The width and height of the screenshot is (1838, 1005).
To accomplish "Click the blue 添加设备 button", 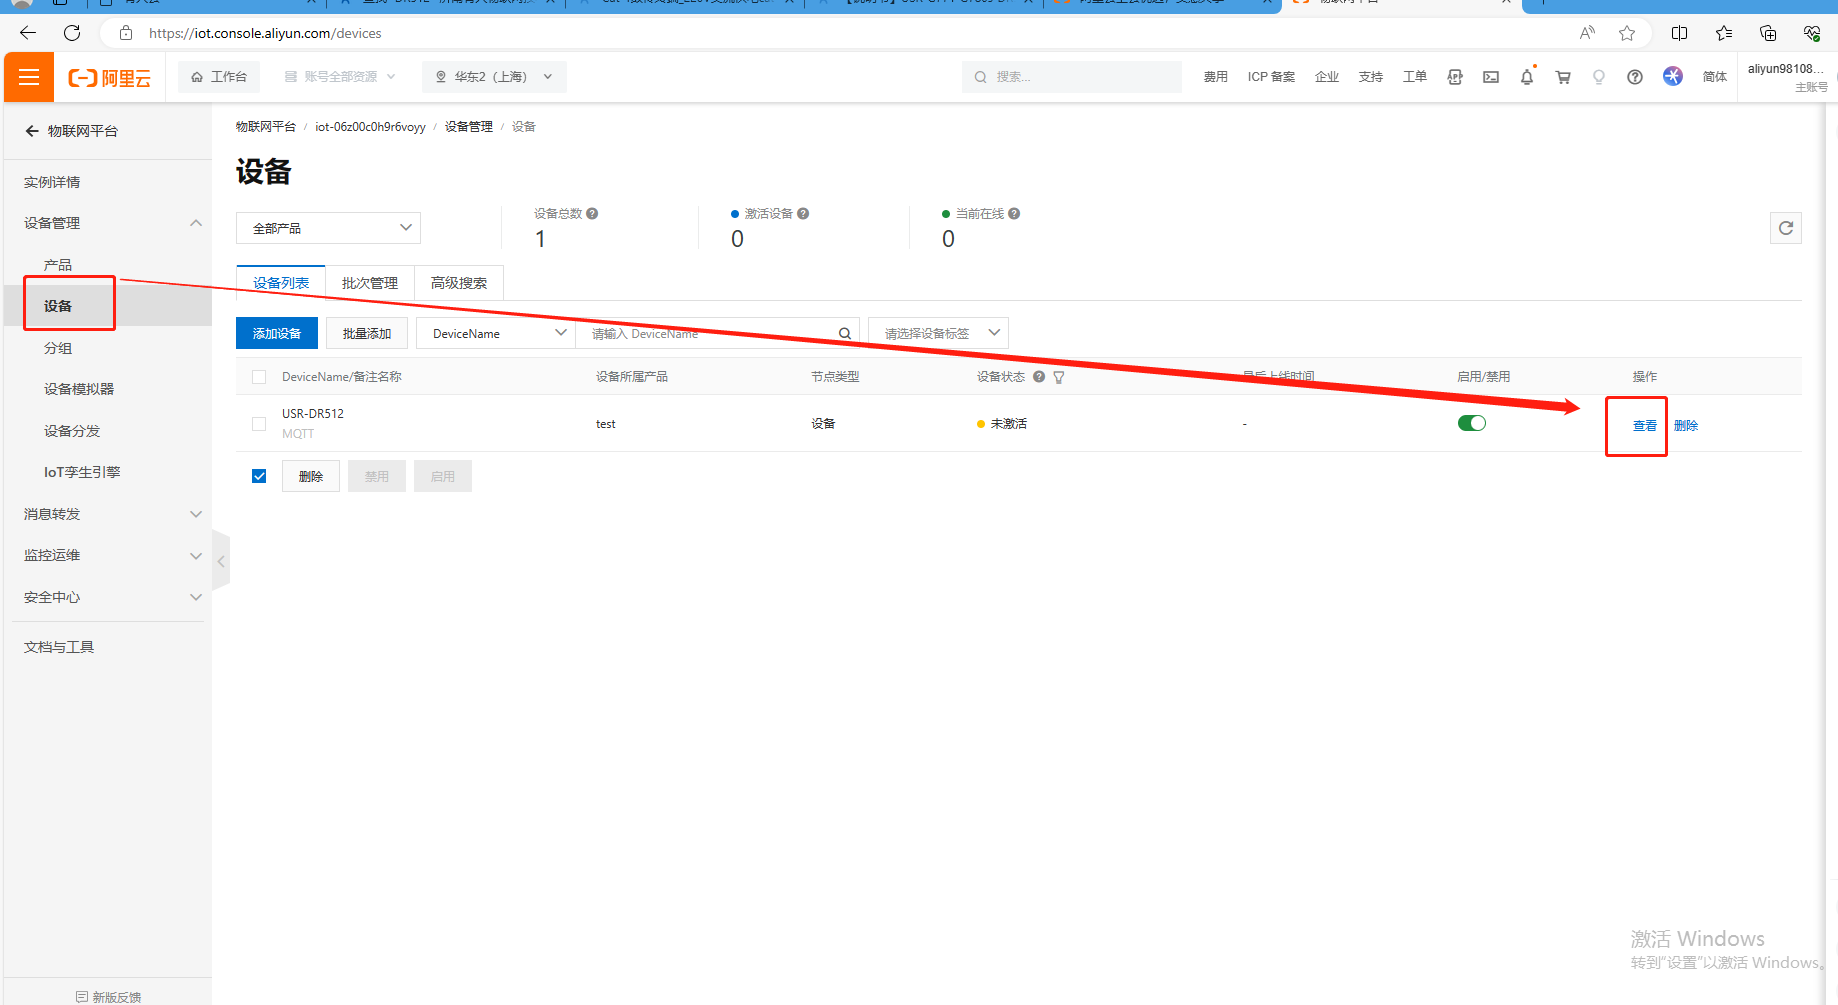I will (x=277, y=334).
